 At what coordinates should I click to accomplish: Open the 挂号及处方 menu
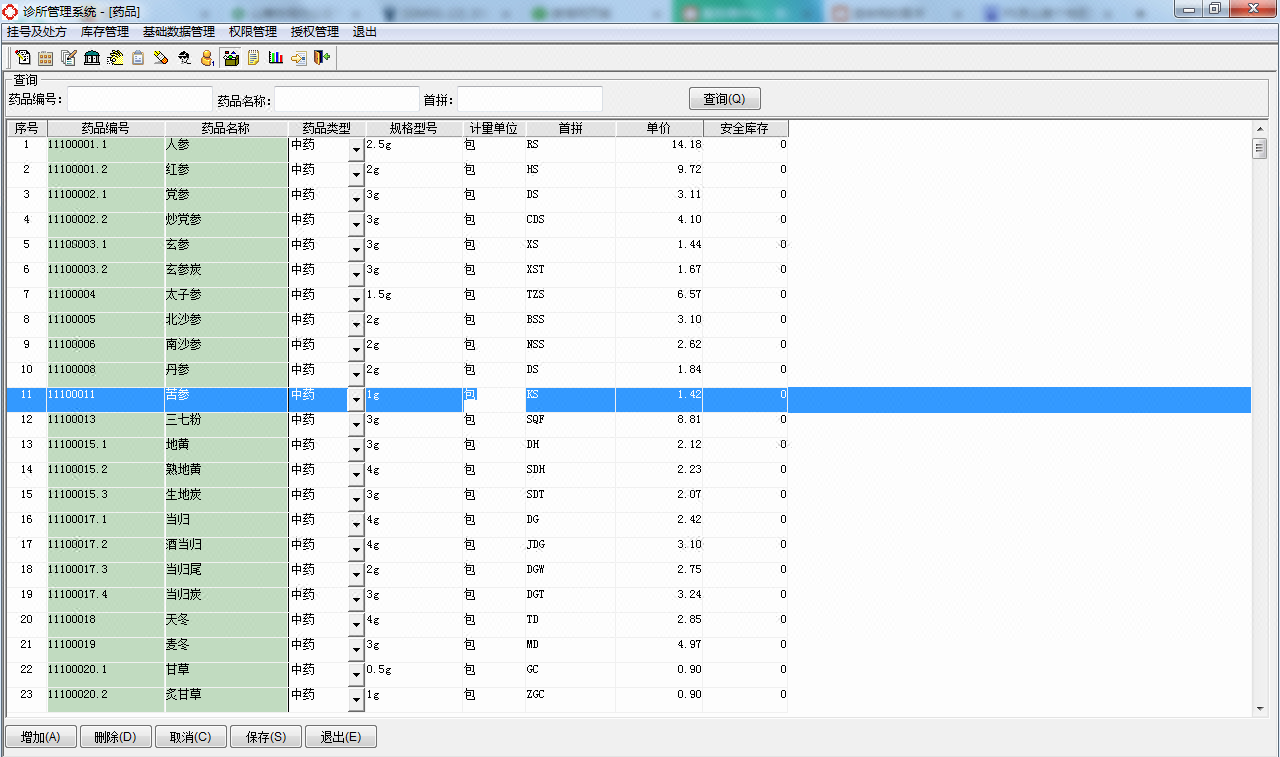[37, 32]
